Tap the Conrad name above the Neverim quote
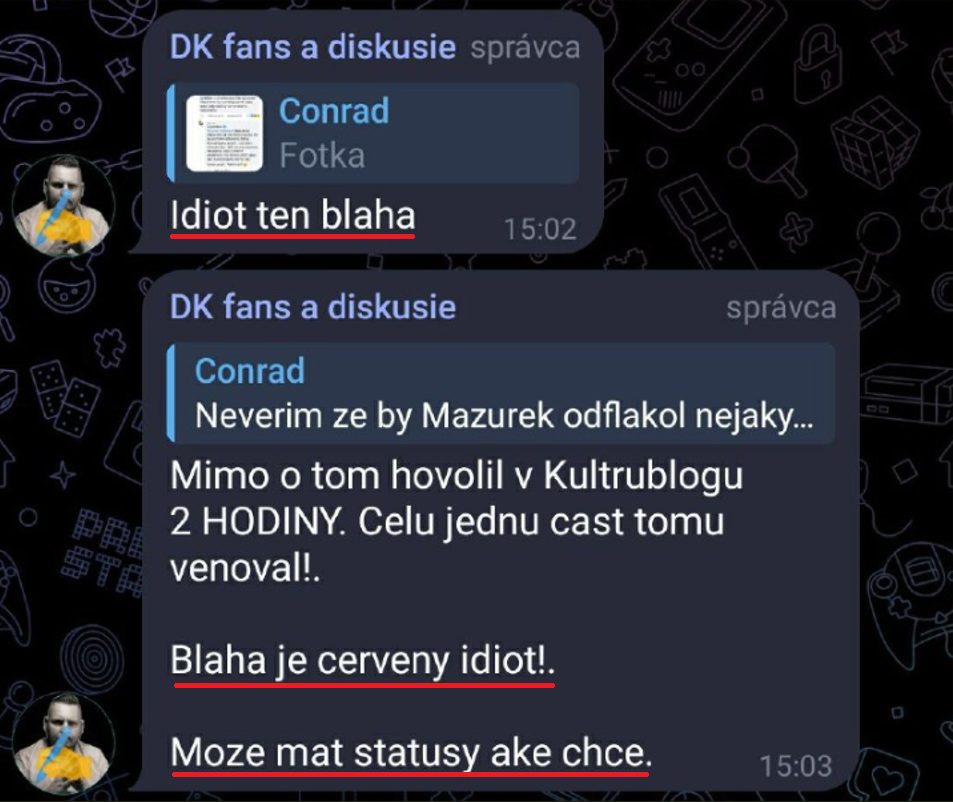 point(249,371)
